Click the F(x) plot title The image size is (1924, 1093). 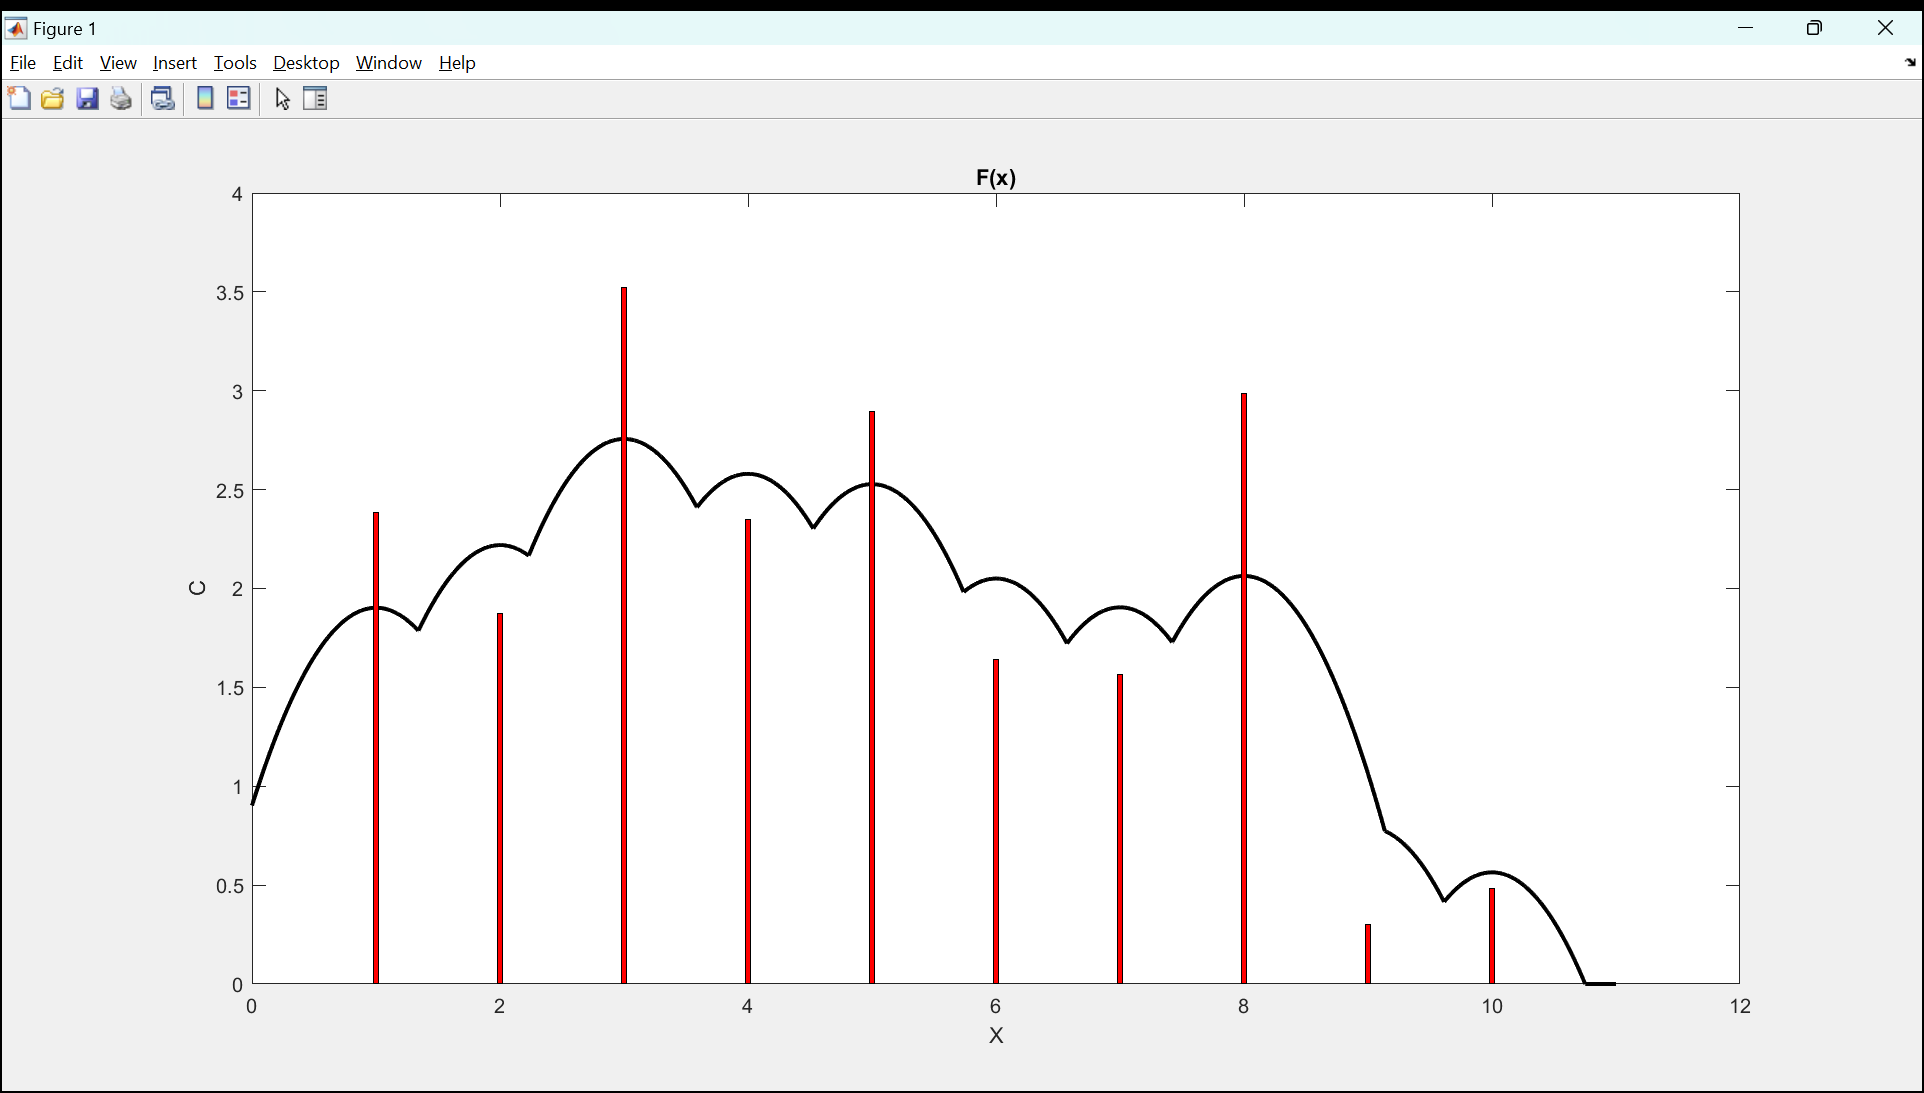996,178
